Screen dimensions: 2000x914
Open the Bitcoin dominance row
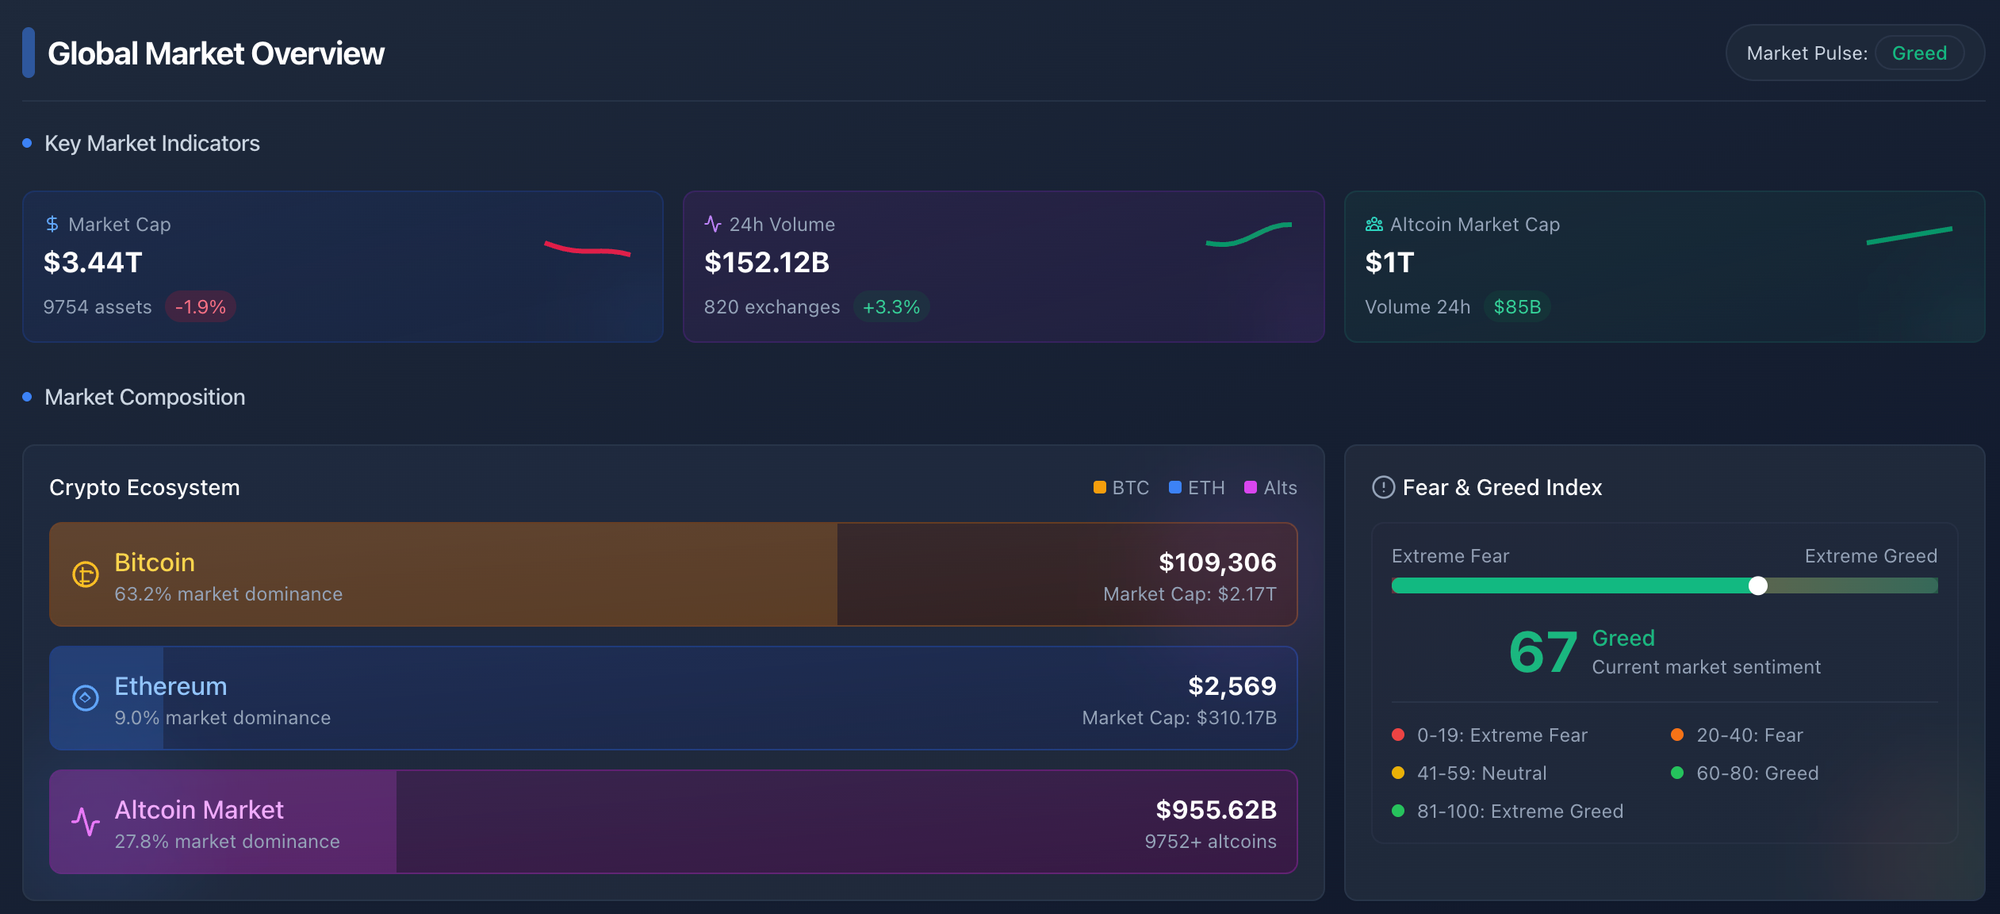coord(673,574)
